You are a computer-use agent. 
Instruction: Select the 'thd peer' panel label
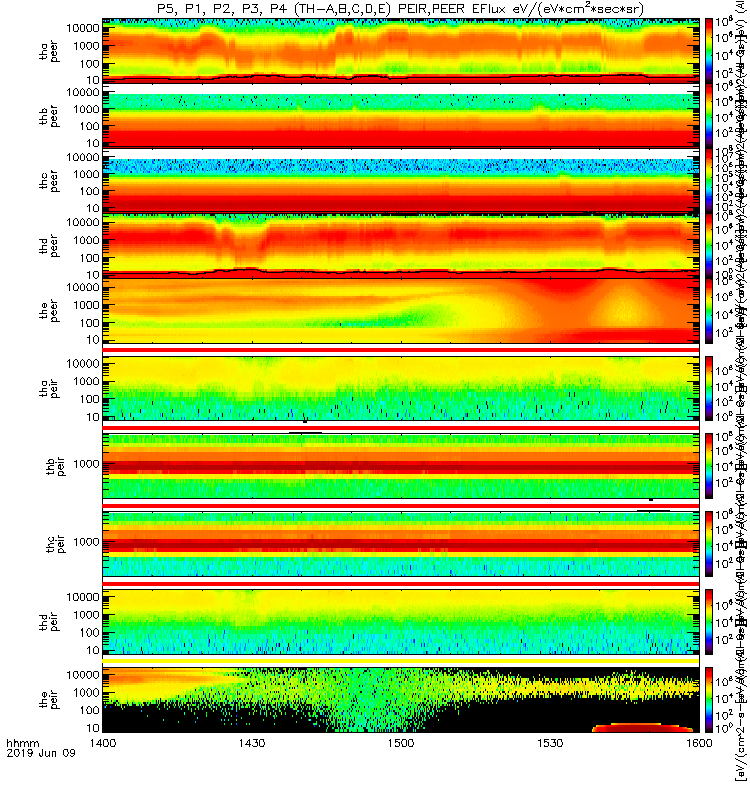click(x=49, y=246)
